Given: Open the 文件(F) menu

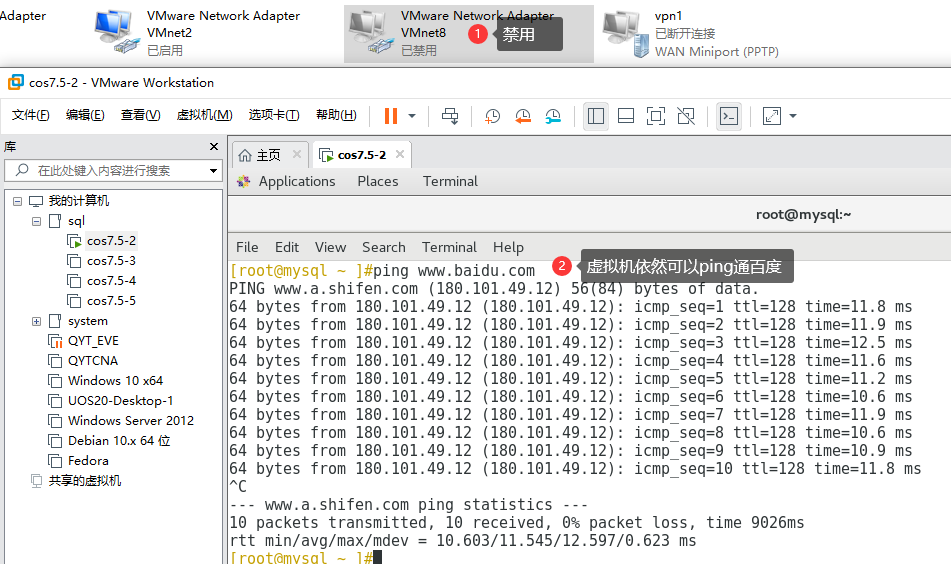Looking at the screenshot, I should (30, 115).
